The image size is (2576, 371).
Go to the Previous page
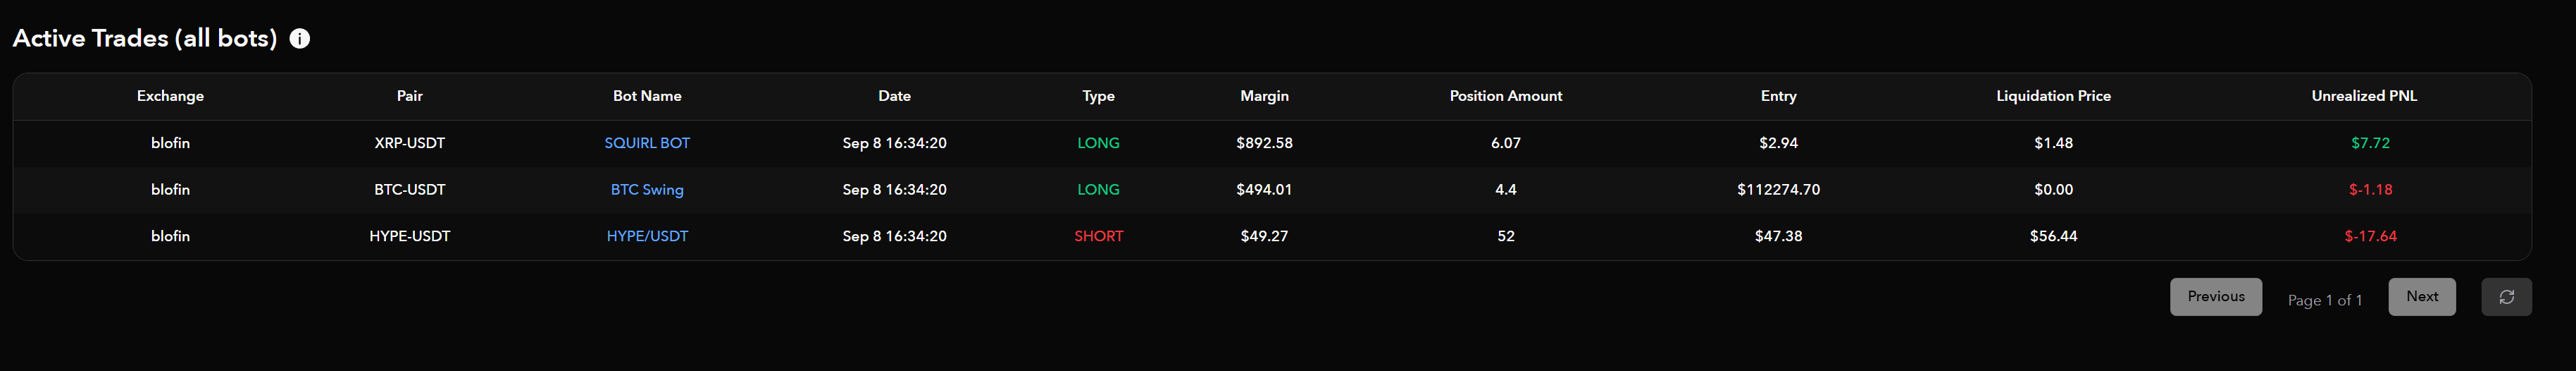tap(2216, 297)
